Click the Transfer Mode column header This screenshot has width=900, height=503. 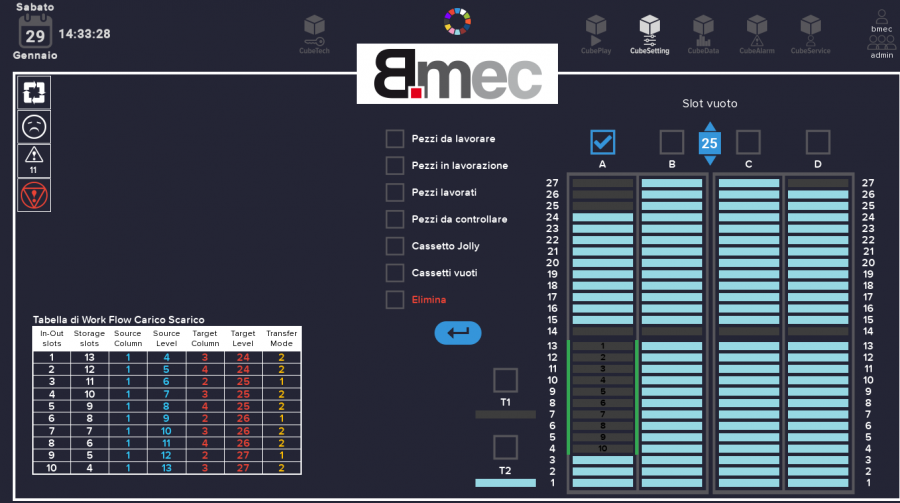(281, 338)
